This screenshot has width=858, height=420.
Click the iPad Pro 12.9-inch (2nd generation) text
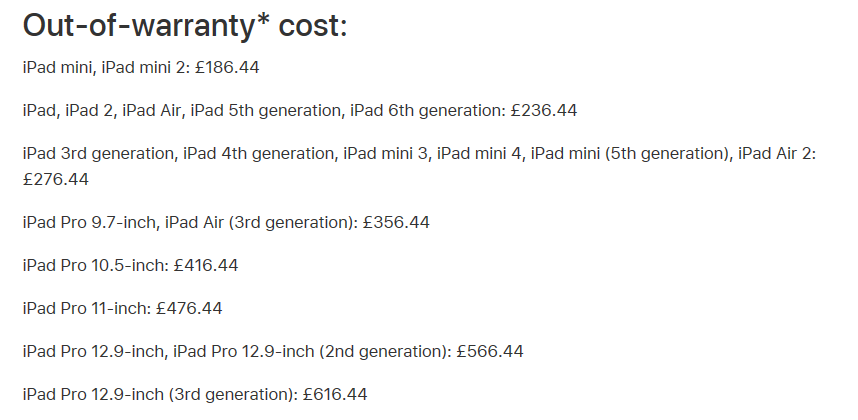[312, 351]
